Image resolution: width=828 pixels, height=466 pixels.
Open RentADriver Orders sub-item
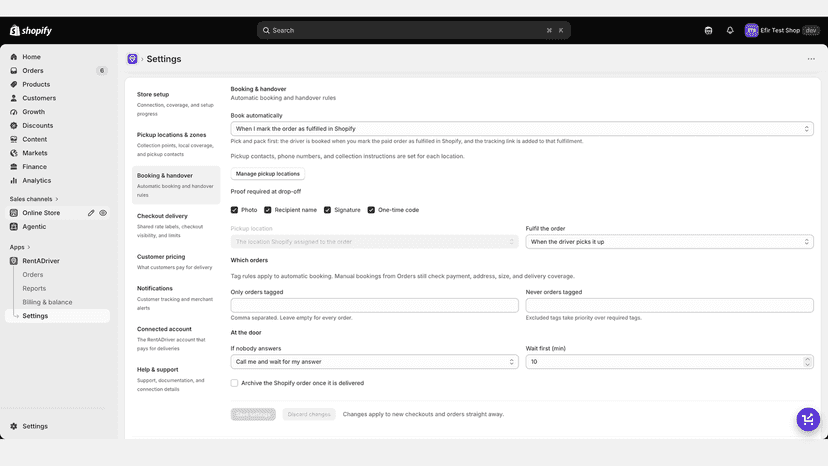point(33,274)
